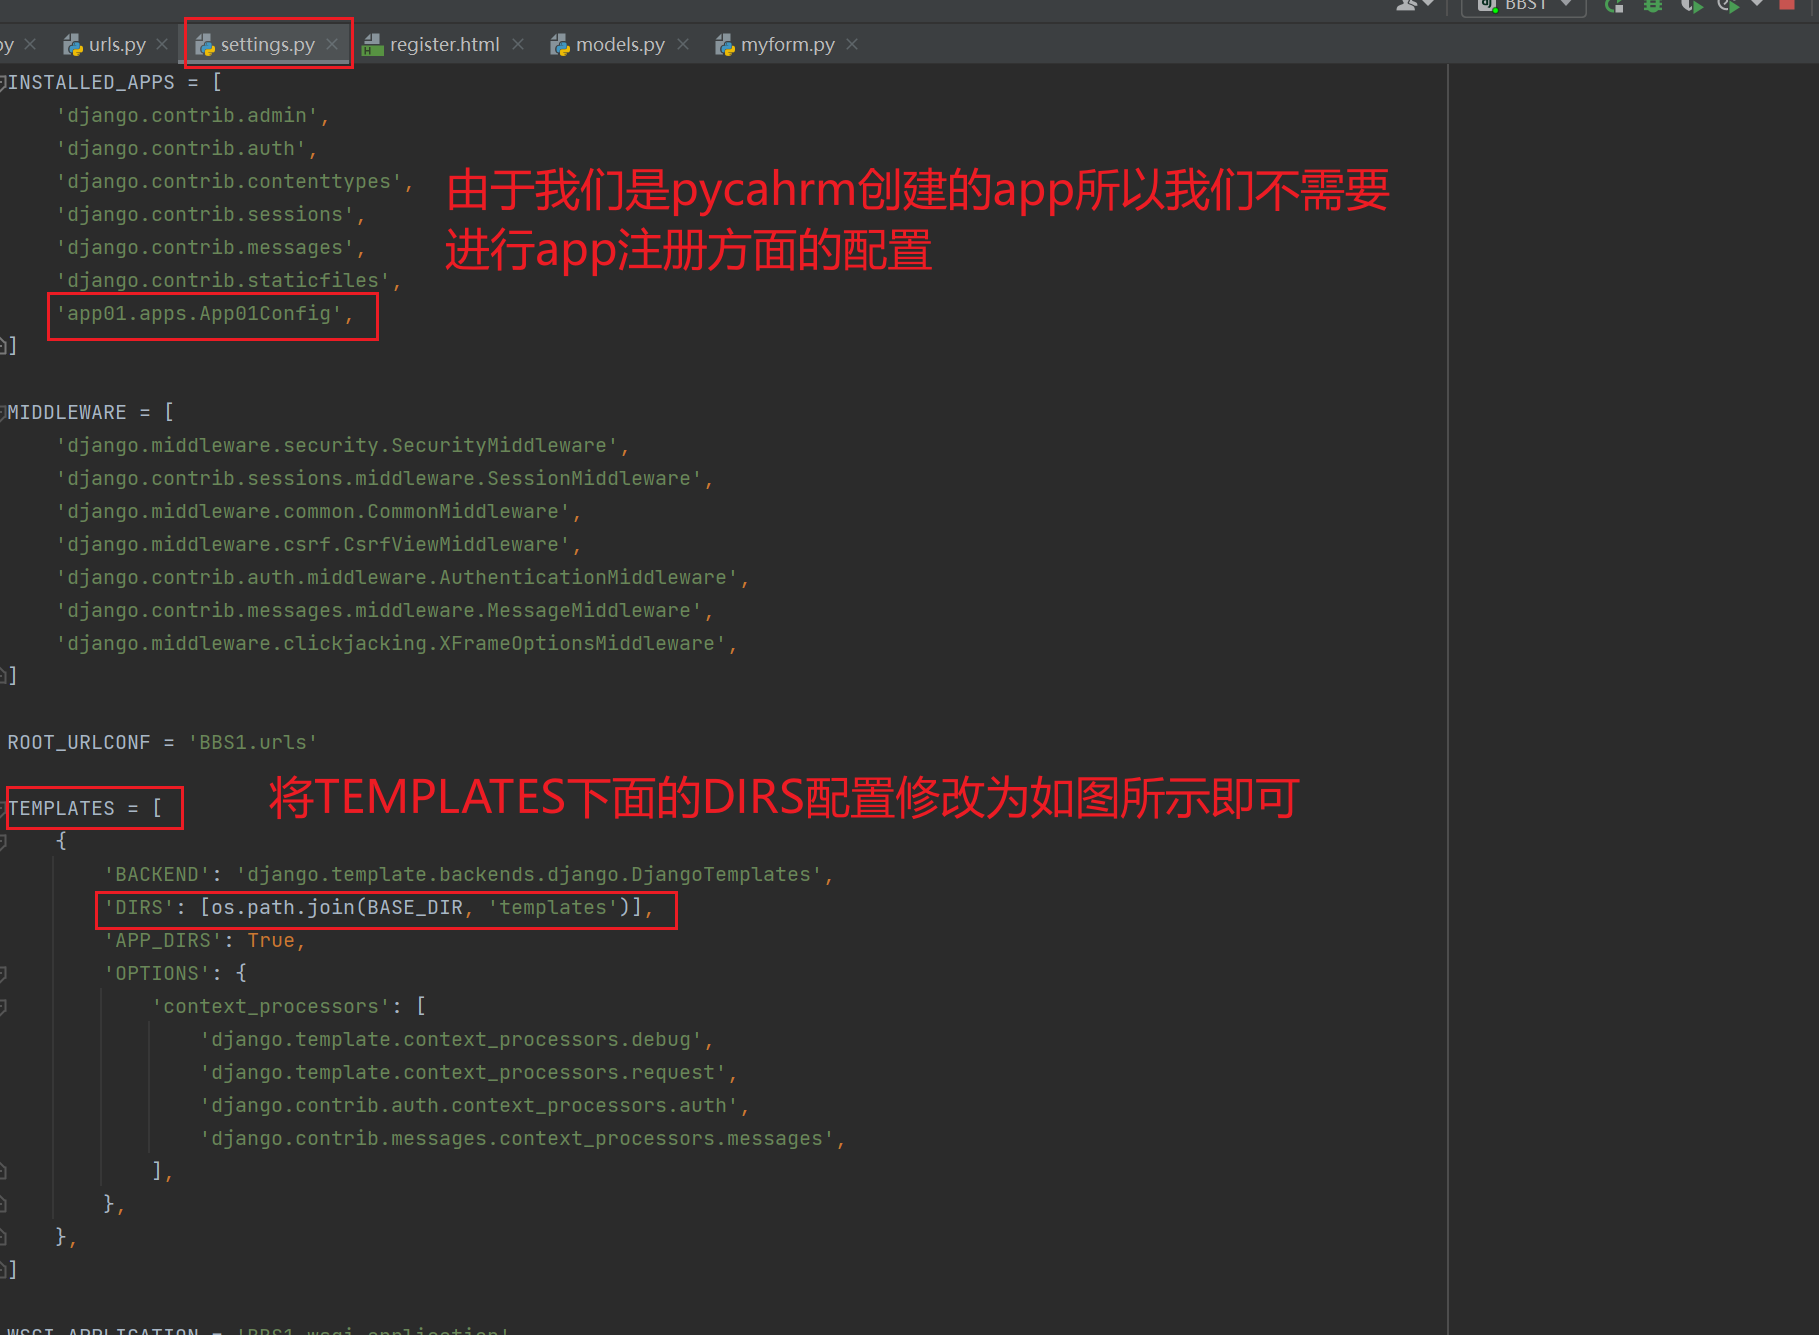Close the register.html tab
1819x1335 pixels.
point(518,45)
